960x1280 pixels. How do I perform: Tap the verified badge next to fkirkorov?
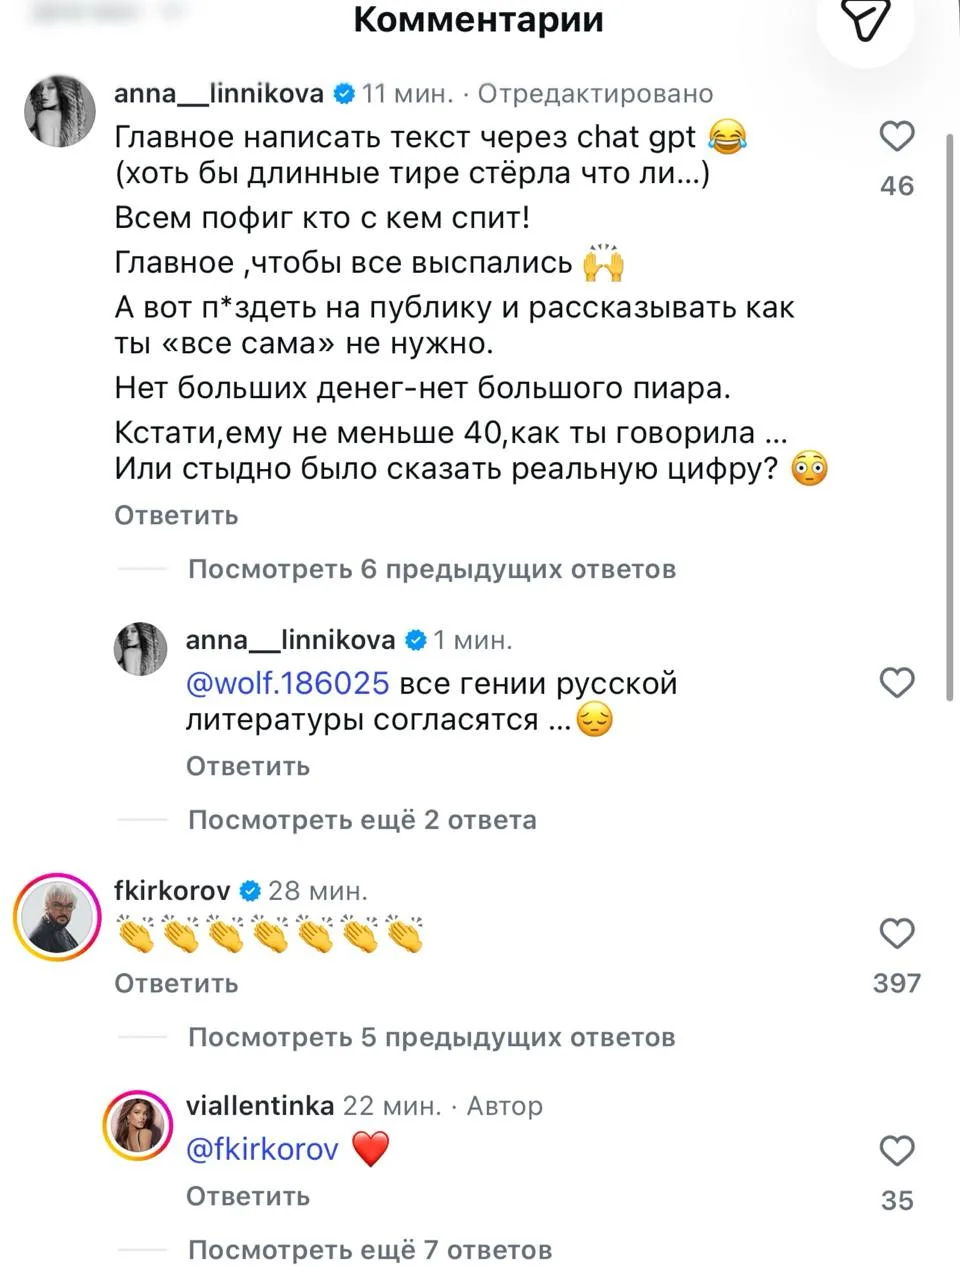click(250, 890)
